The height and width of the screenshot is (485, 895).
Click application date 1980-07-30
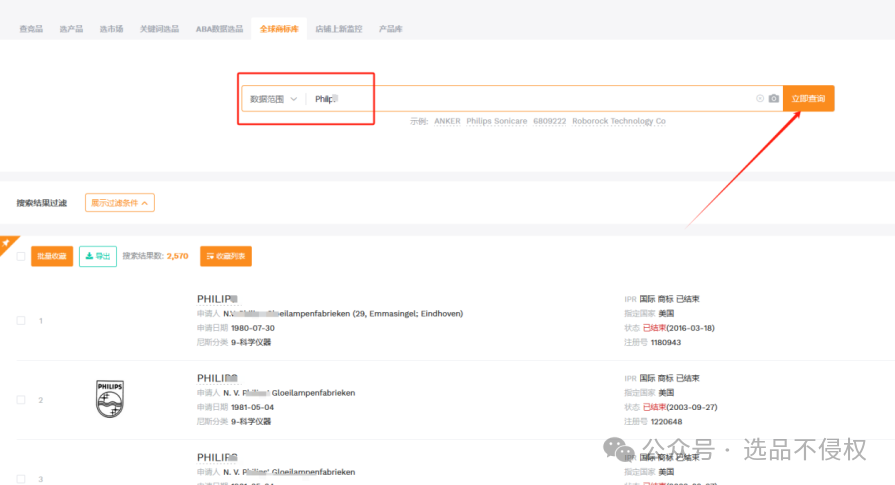(253, 328)
